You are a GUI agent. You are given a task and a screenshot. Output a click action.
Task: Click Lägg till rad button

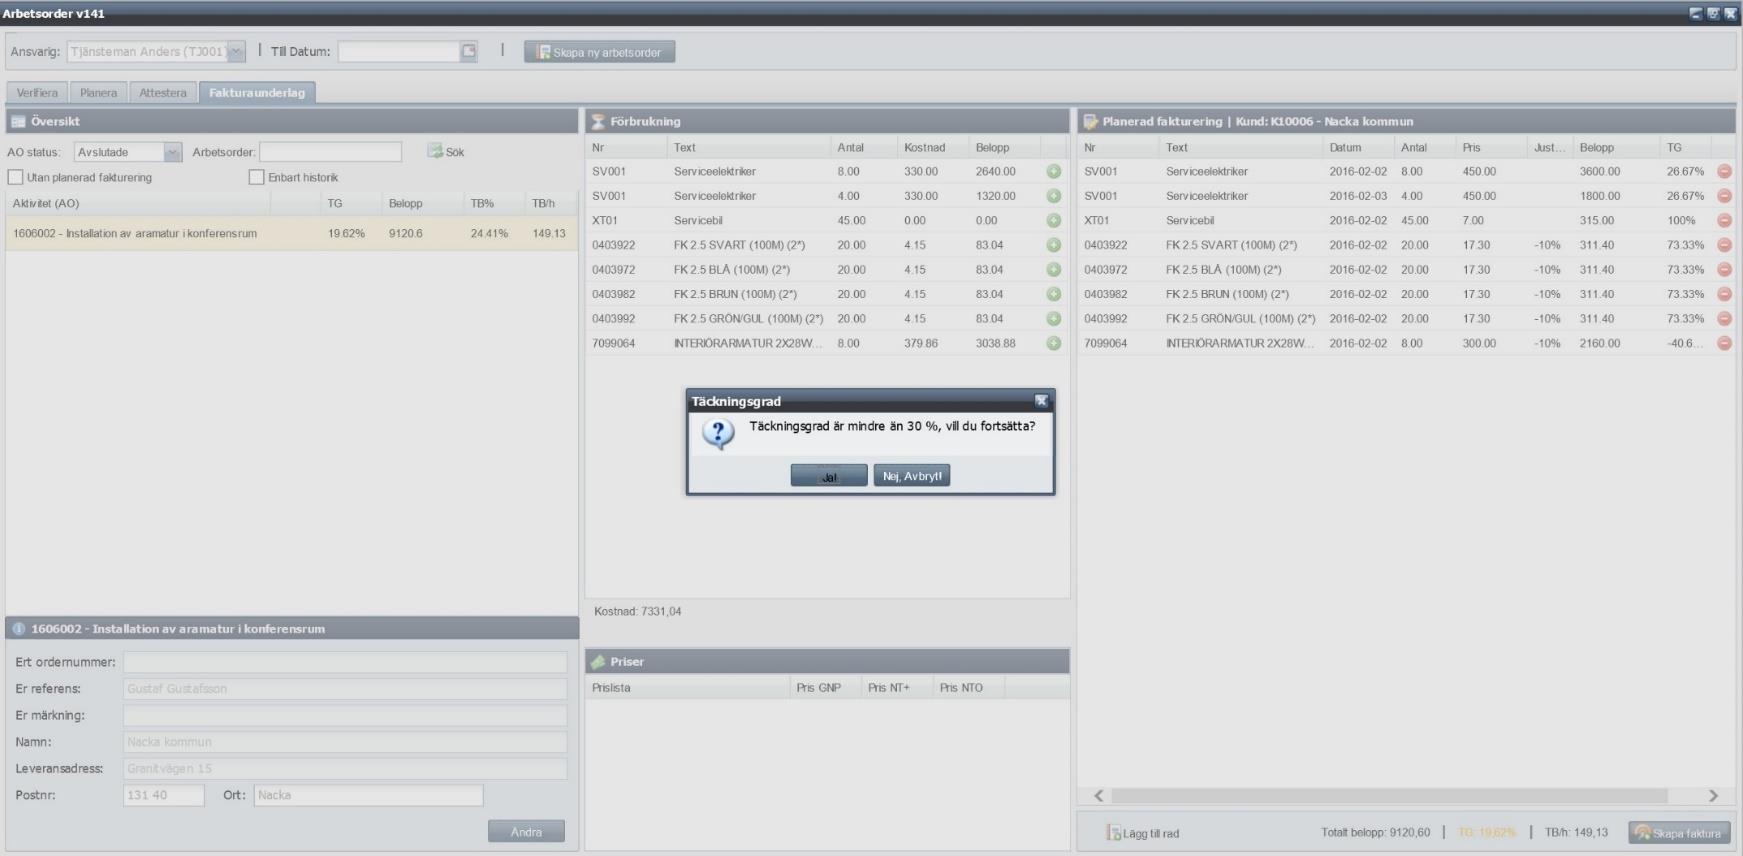(1143, 833)
